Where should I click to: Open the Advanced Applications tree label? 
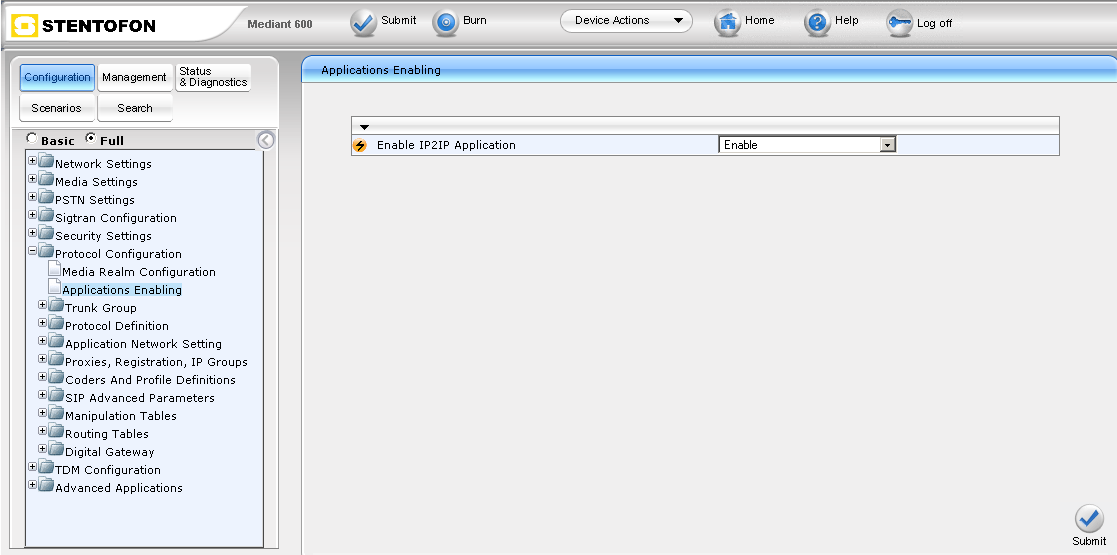point(119,488)
